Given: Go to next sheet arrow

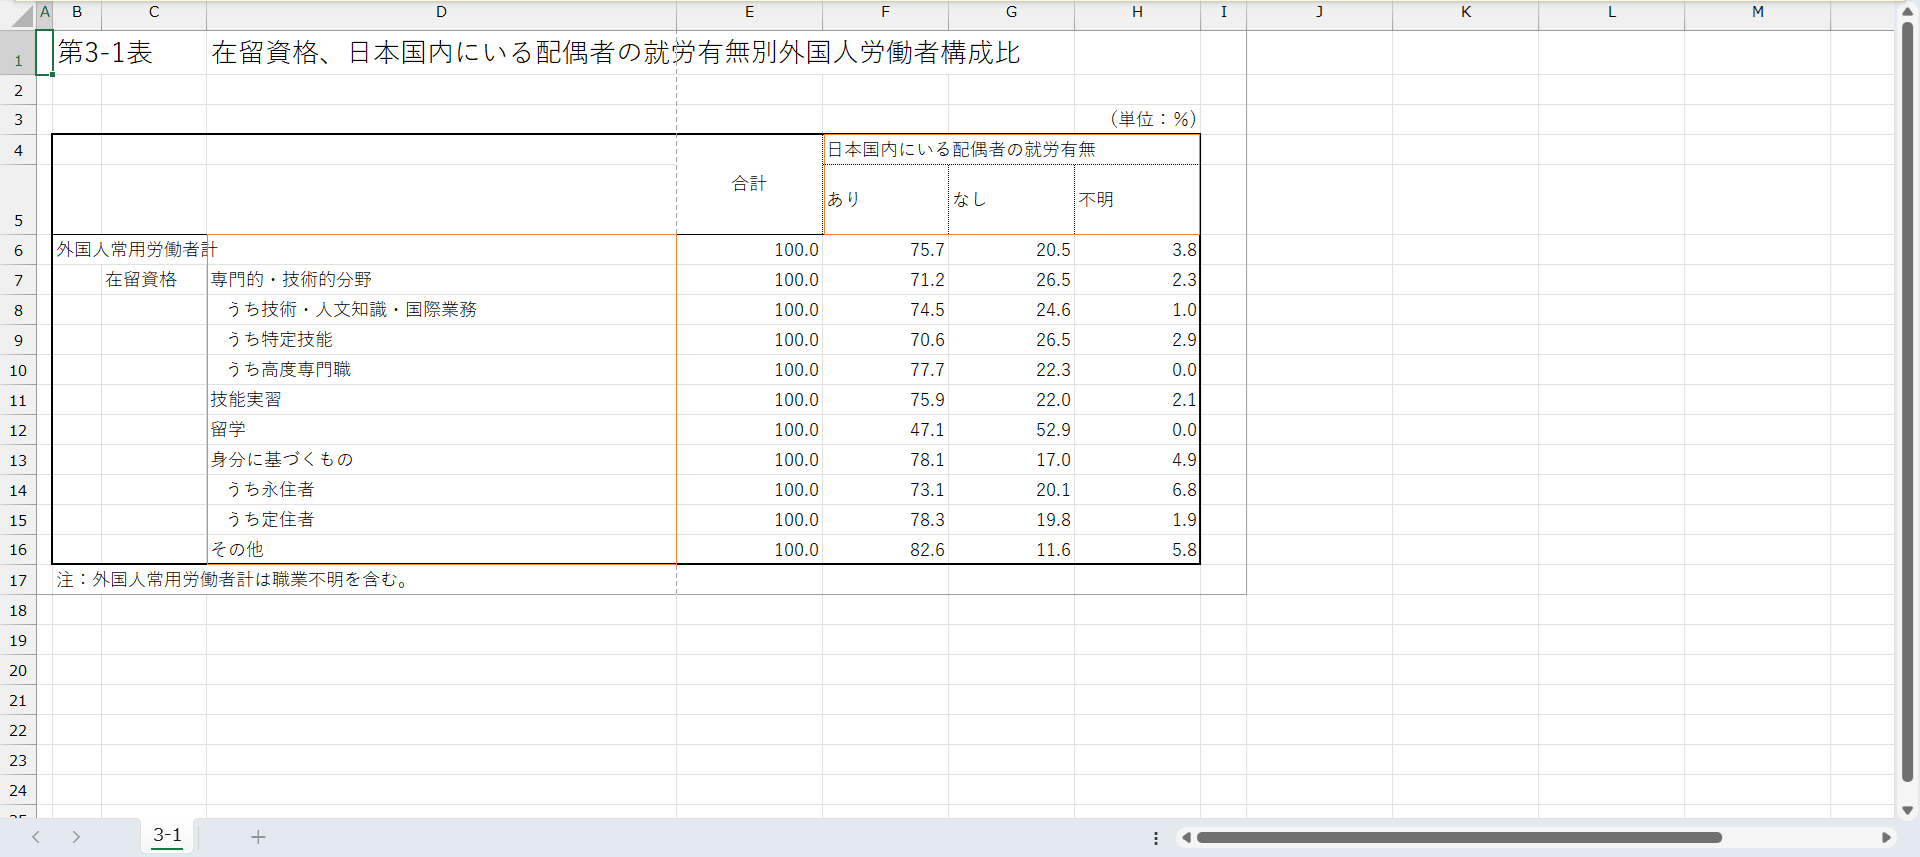Looking at the screenshot, I should coord(76,837).
